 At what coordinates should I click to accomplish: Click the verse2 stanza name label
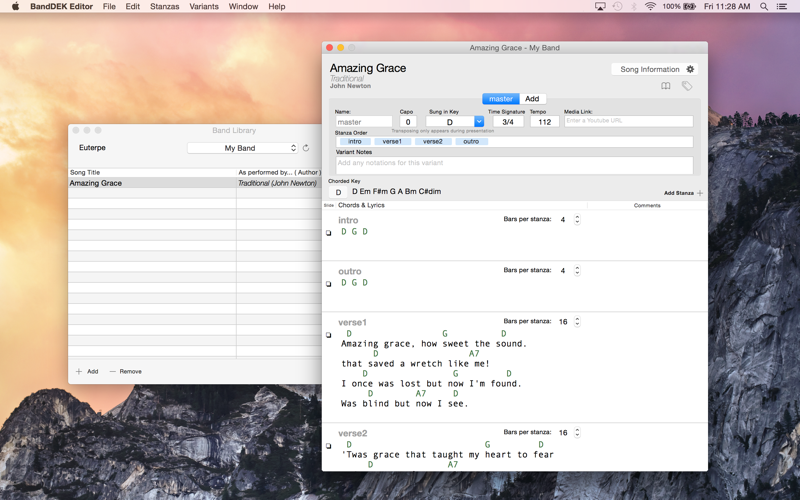coord(353,433)
